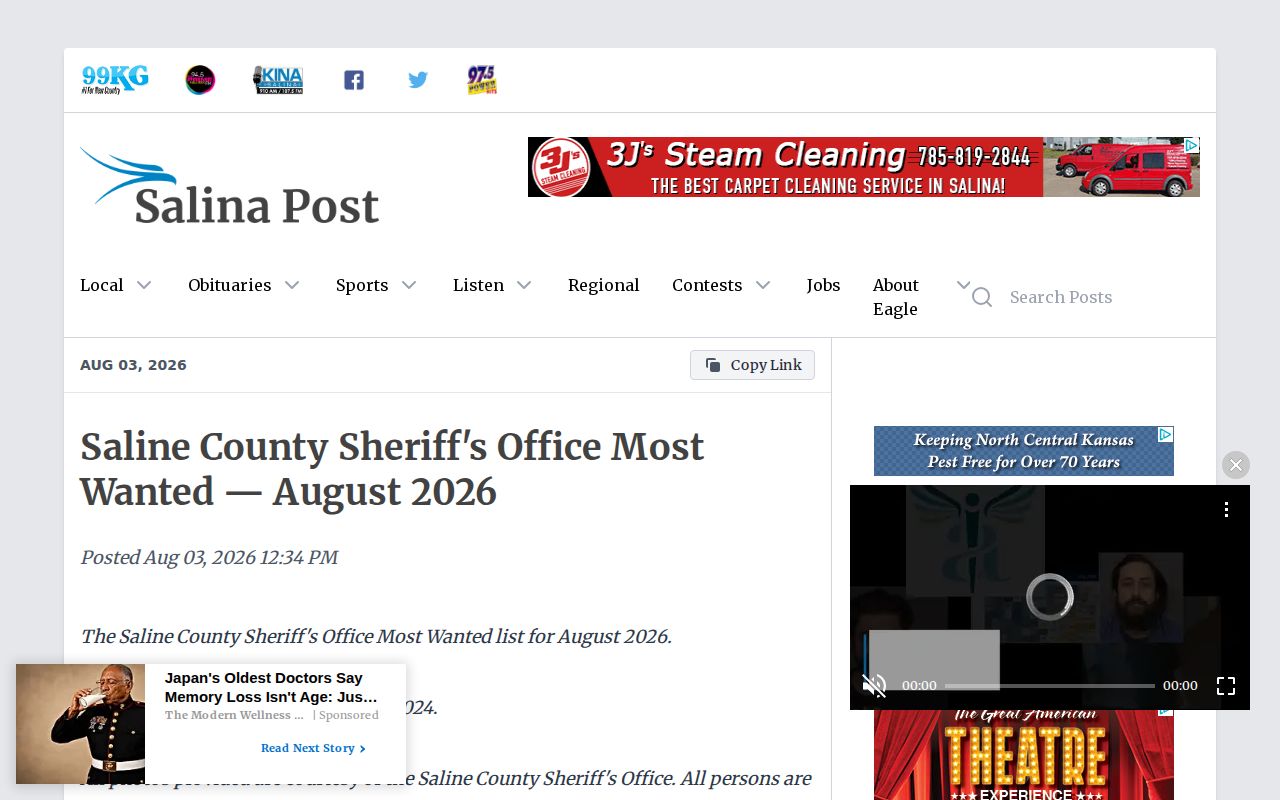
Task: Click the Japan's Oldest Doctors sponsored headline
Action: 272,687
